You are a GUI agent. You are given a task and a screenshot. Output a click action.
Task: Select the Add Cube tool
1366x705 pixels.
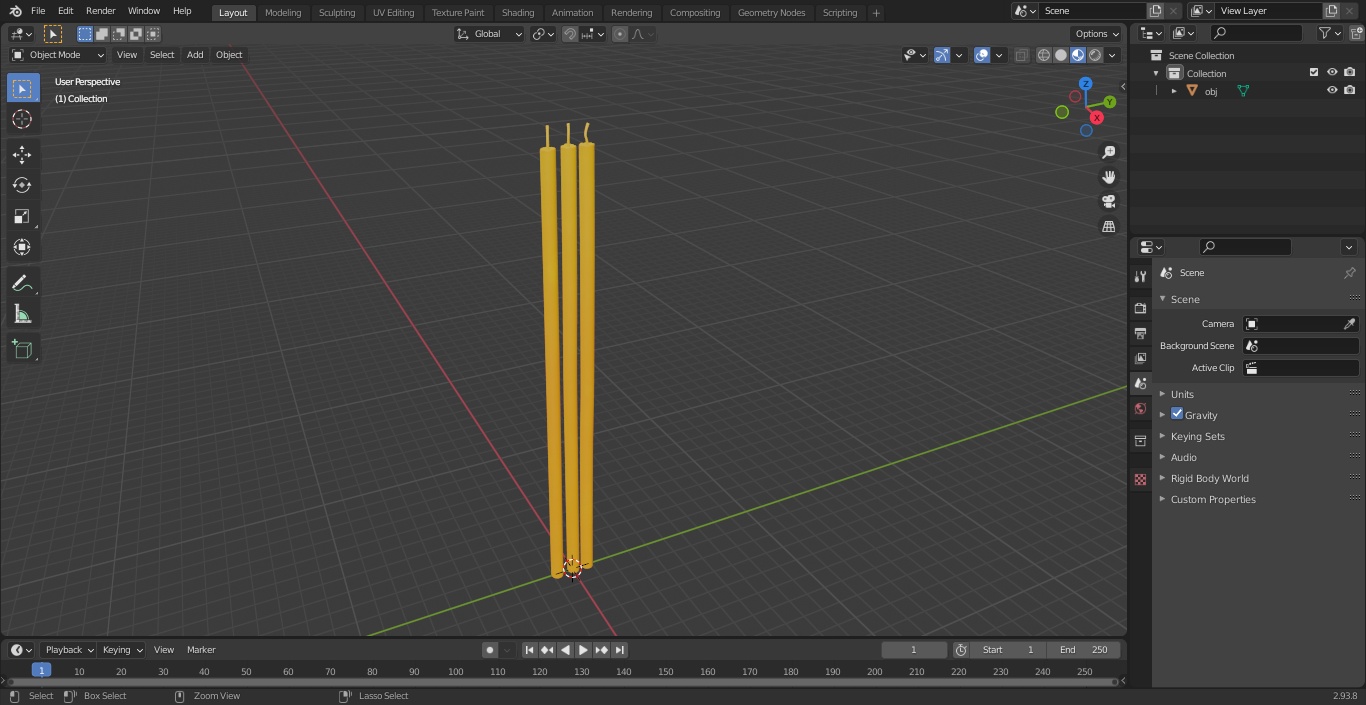coord(22,350)
